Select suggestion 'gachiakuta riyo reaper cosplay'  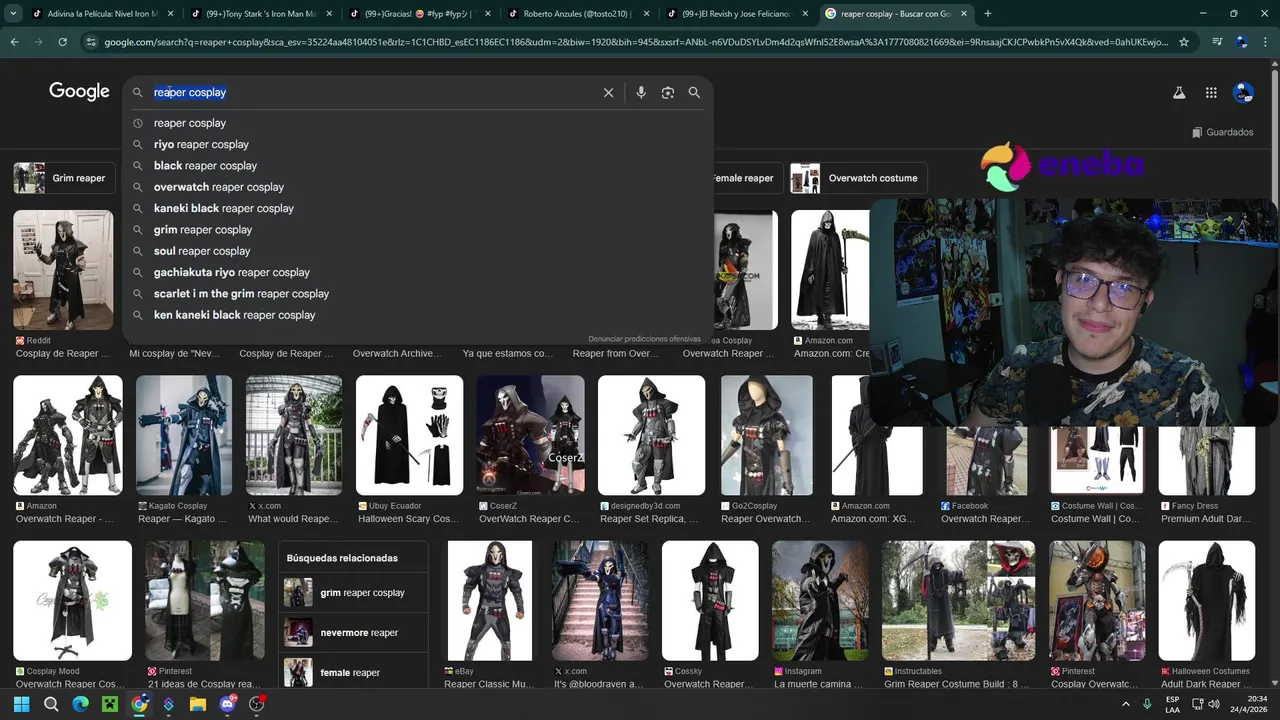point(417,272)
